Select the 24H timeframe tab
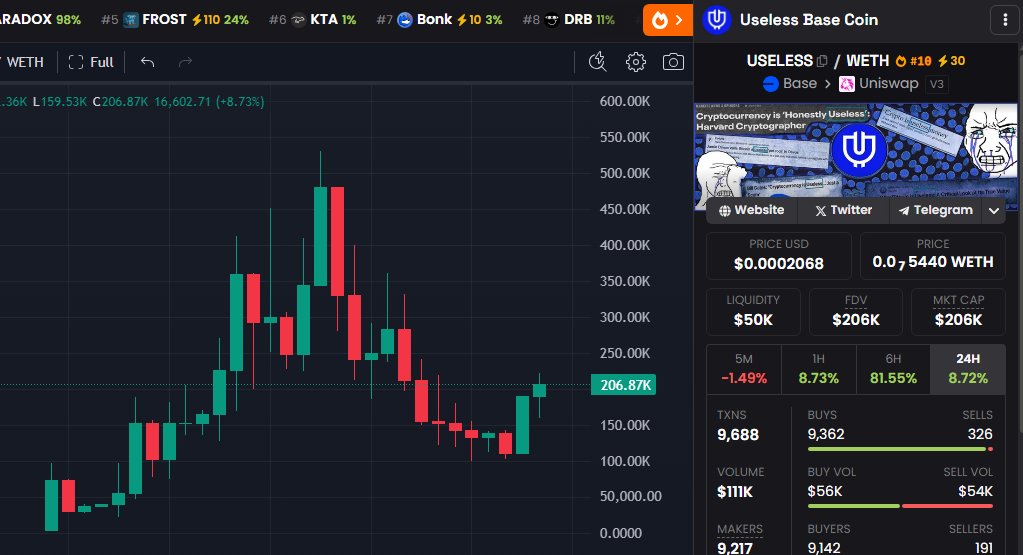 point(968,369)
